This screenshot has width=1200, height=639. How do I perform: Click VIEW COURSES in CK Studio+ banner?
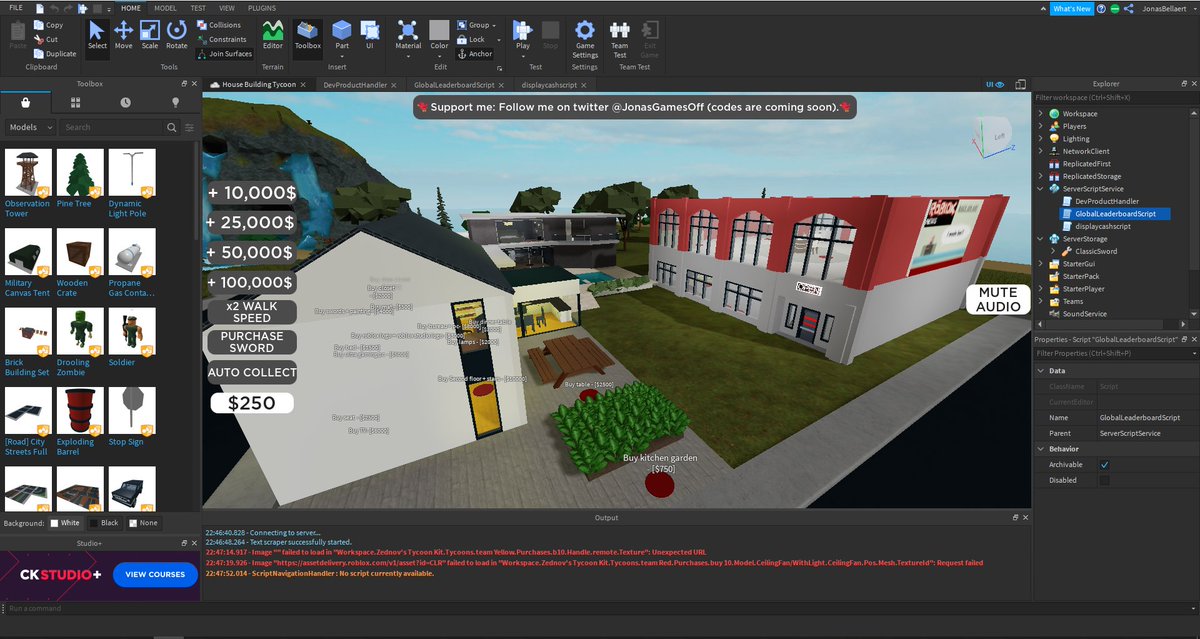(x=155, y=574)
